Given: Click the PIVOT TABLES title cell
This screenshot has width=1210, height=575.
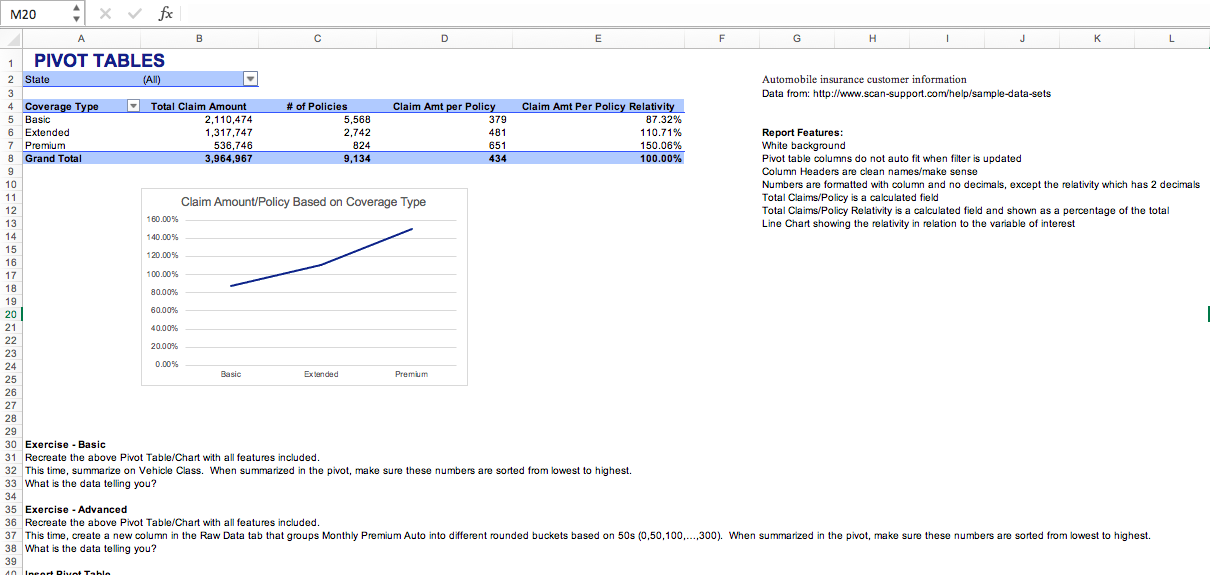Looking at the screenshot, I should pyautogui.click(x=100, y=61).
